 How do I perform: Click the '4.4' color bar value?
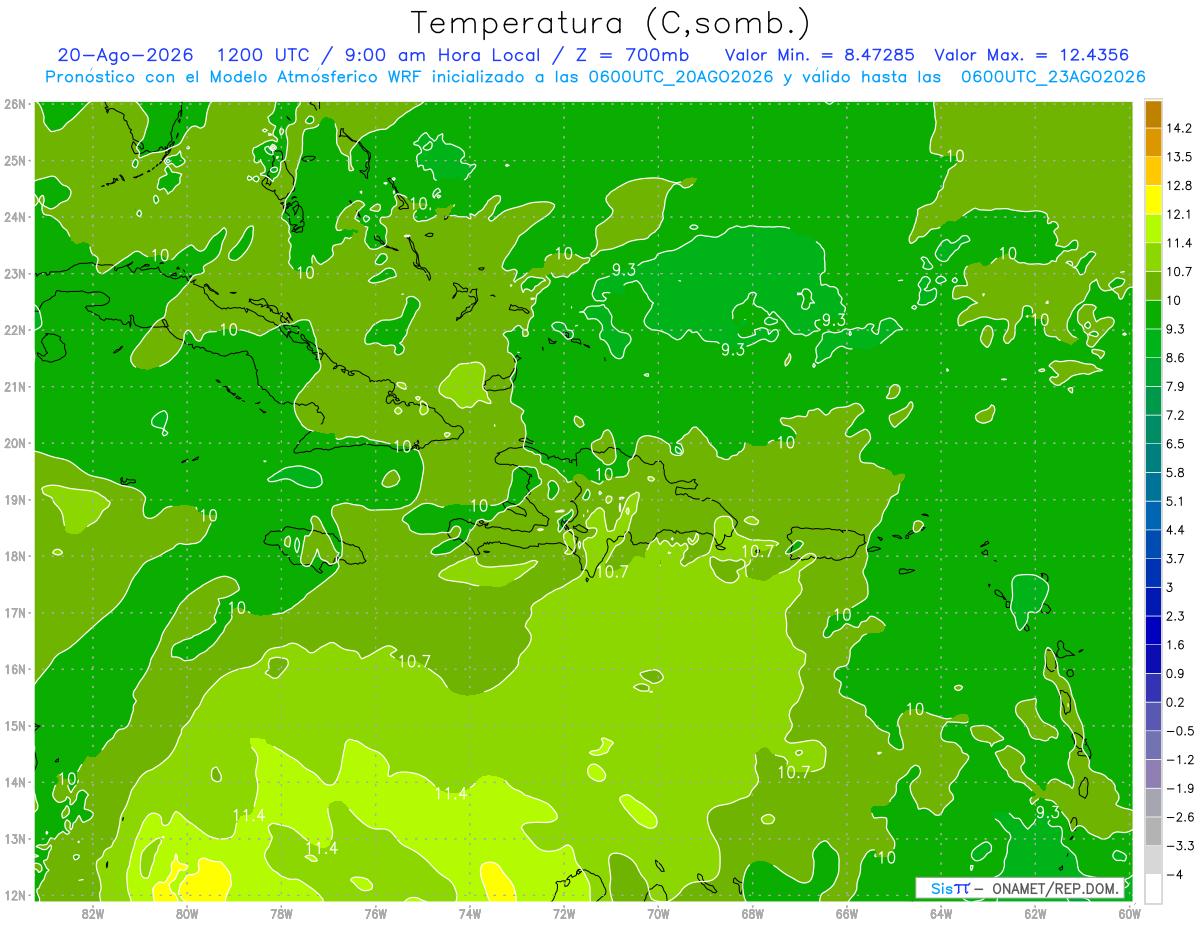(x=1176, y=529)
